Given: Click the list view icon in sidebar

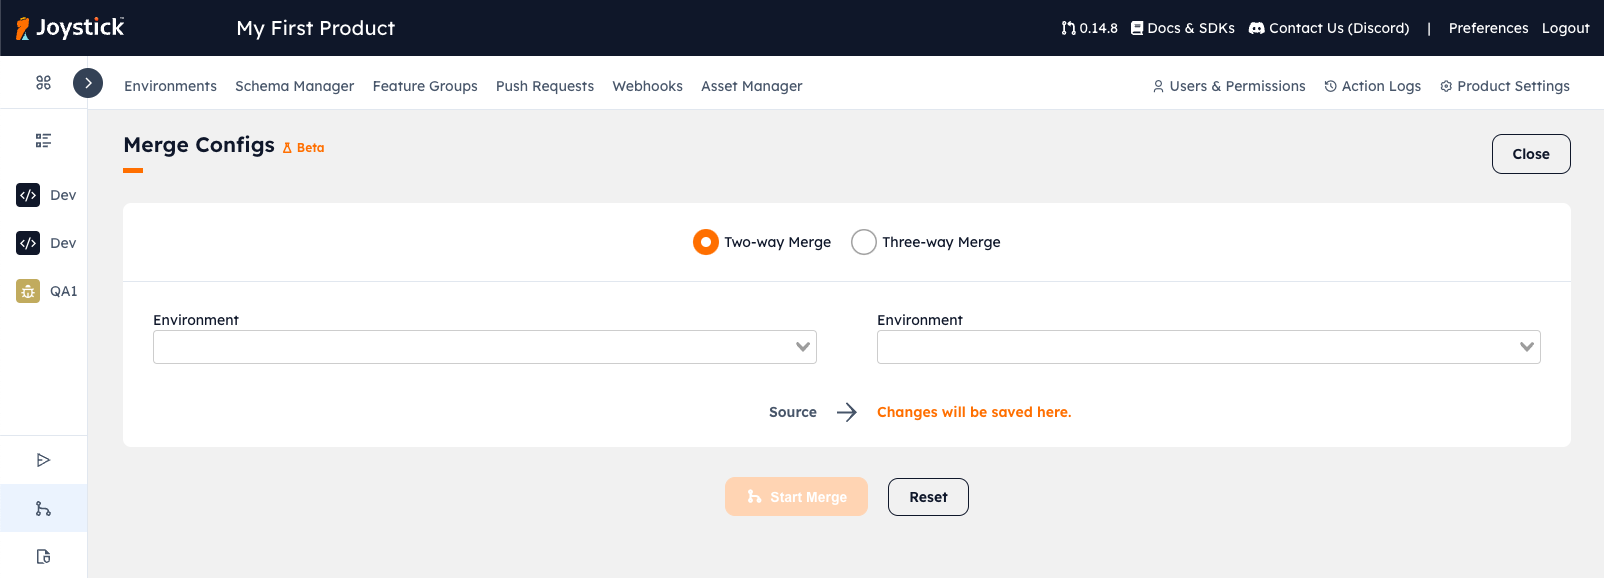Looking at the screenshot, I should [43, 141].
